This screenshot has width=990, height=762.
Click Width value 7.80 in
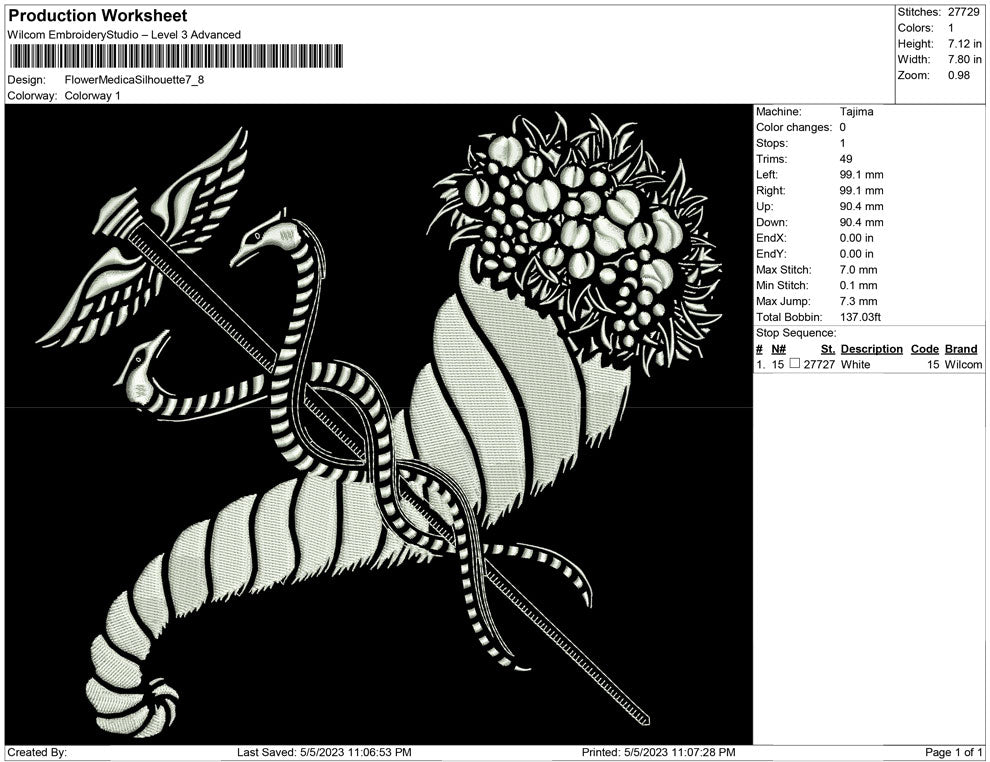[965, 59]
